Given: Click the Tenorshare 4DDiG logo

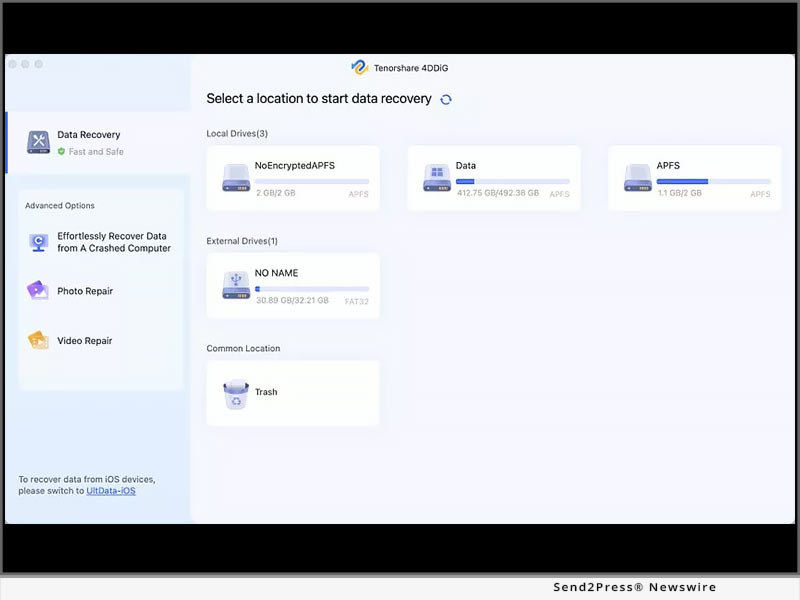Looking at the screenshot, I should pos(360,67).
